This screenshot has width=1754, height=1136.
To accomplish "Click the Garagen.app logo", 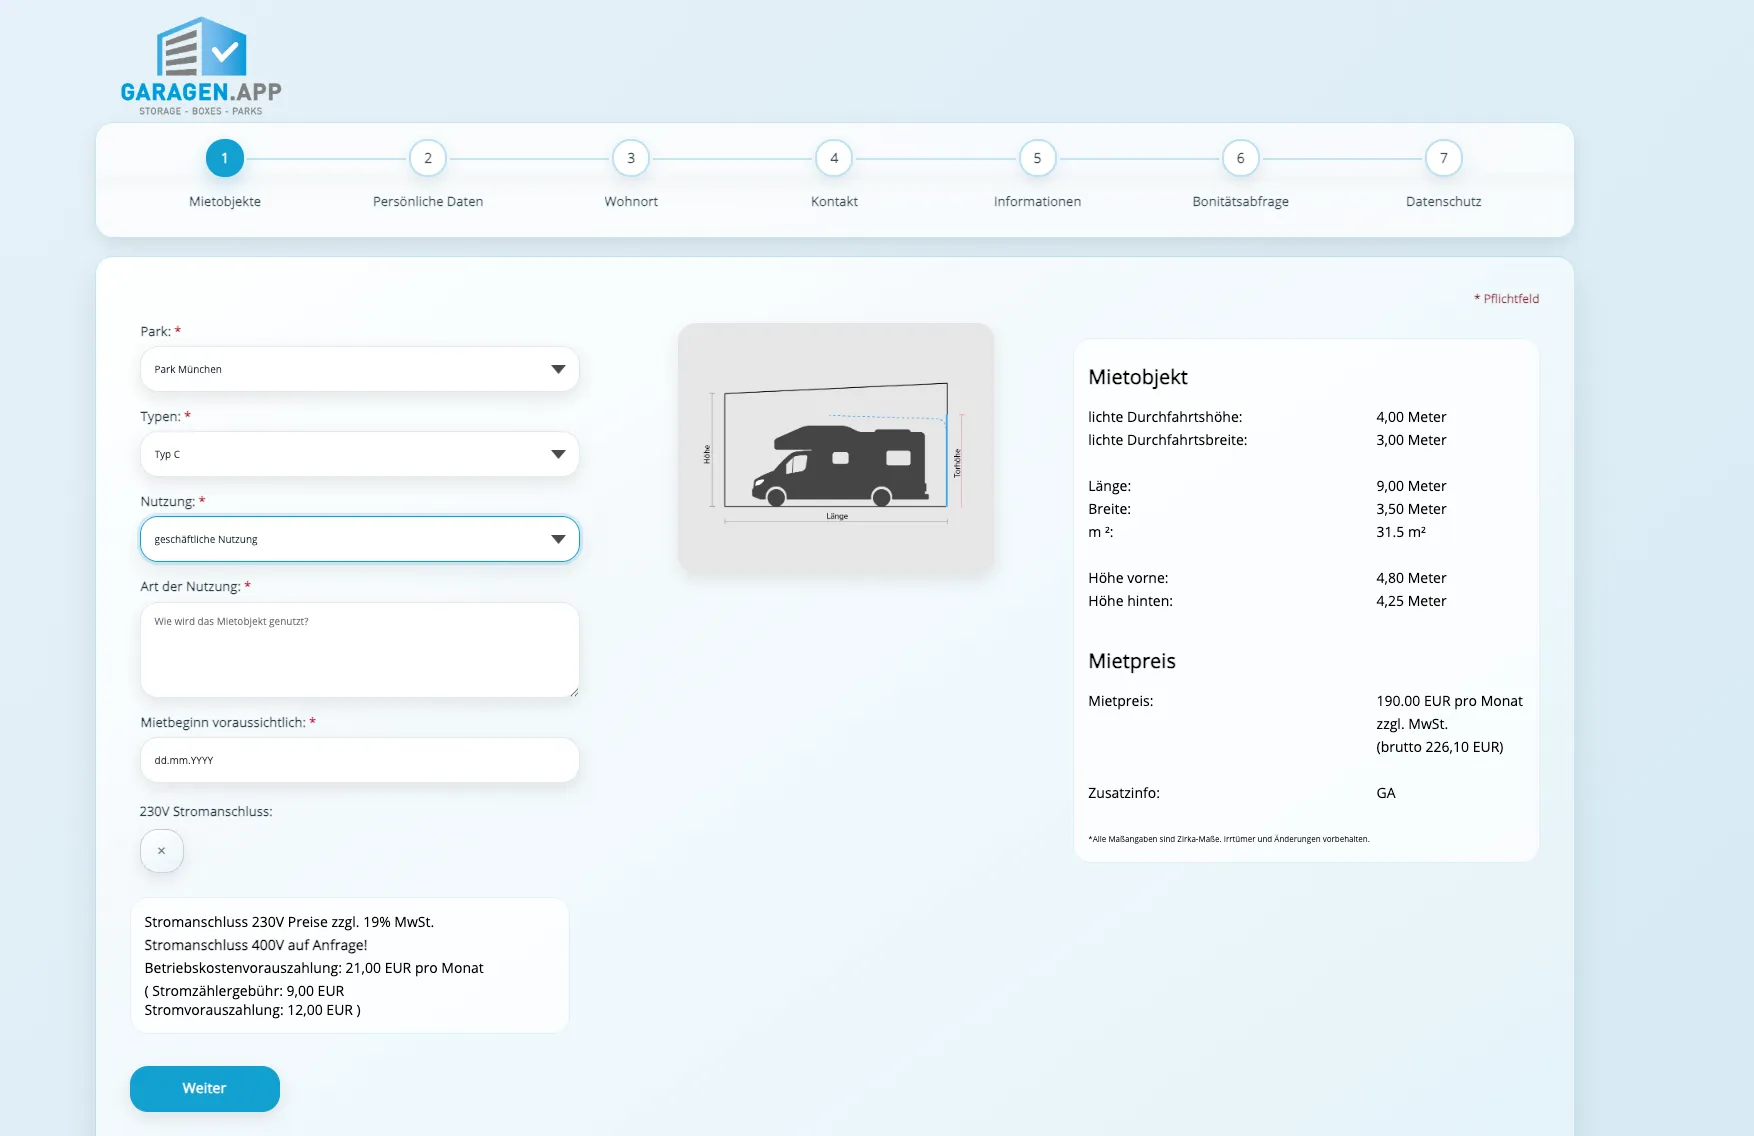I will (x=201, y=66).
